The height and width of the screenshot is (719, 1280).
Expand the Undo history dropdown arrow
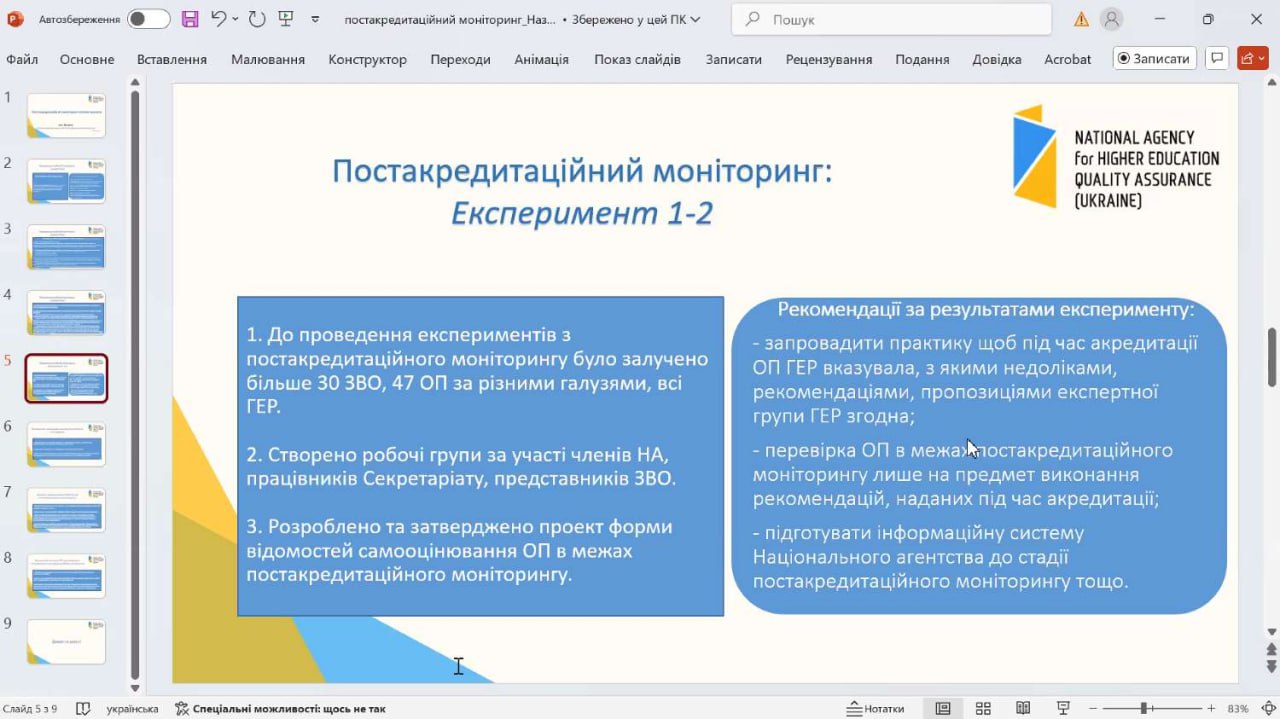pyautogui.click(x=235, y=20)
